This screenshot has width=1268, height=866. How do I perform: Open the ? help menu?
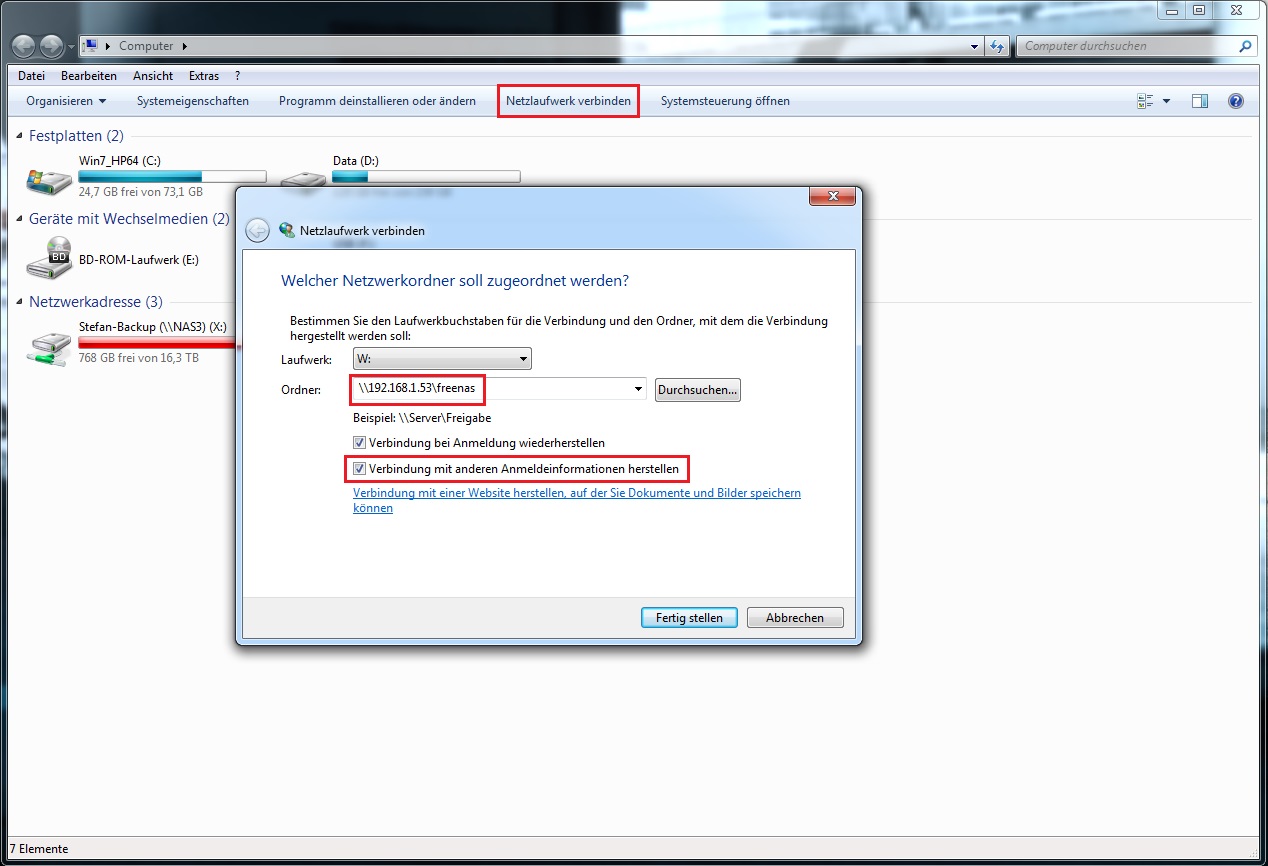pyautogui.click(x=237, y=76)
